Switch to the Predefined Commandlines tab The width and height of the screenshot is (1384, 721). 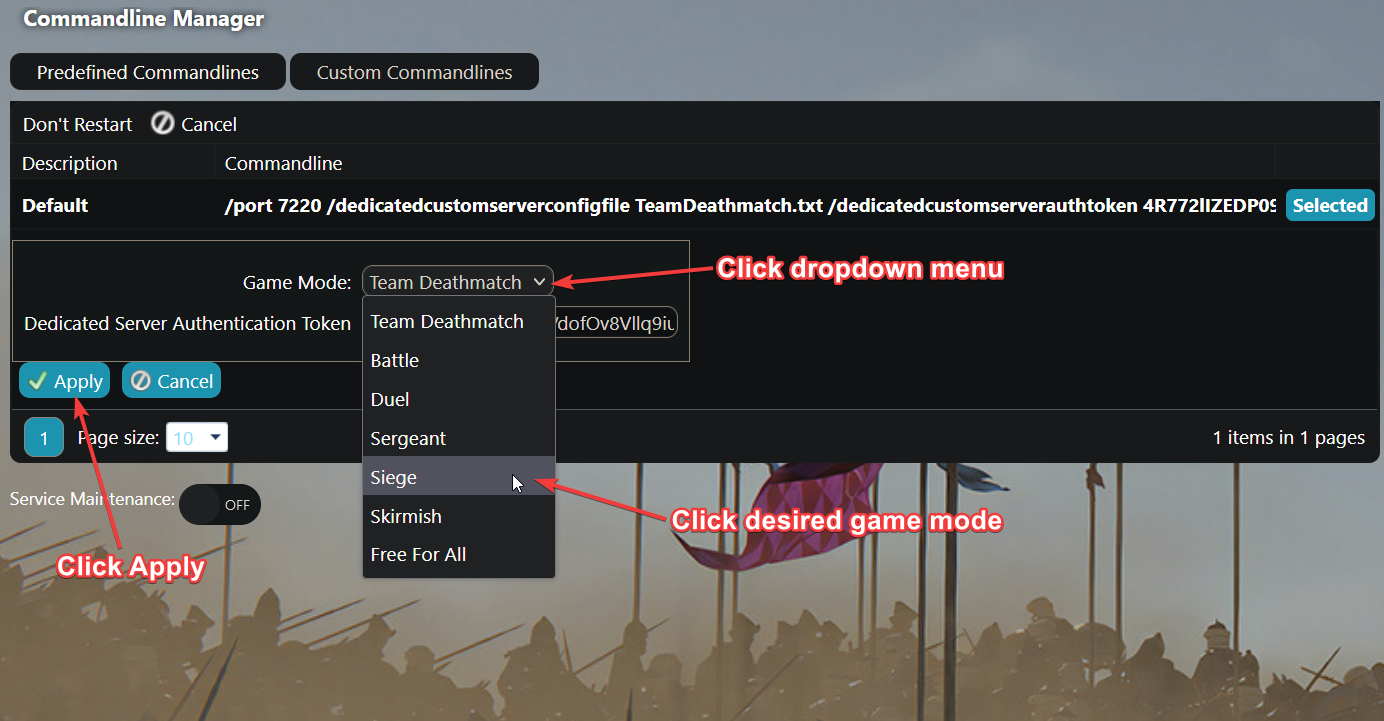[x=148, y=72]
